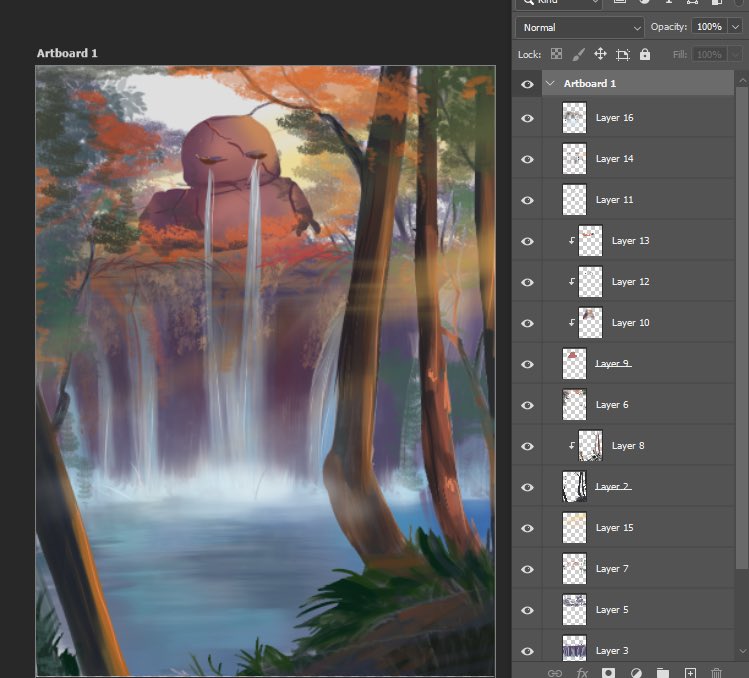Viewport: 749px width, 678px height.
Task: Click the Artboard 1 label above canvas
Action: (x=67, y=53)
